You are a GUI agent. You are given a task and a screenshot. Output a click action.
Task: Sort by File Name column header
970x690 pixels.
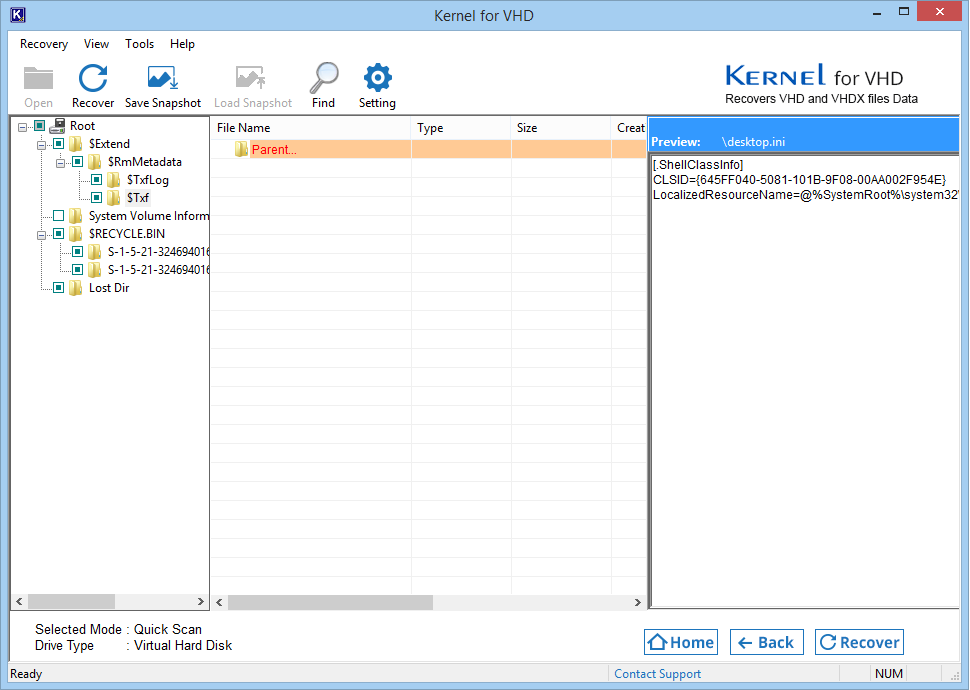(311, 128)
